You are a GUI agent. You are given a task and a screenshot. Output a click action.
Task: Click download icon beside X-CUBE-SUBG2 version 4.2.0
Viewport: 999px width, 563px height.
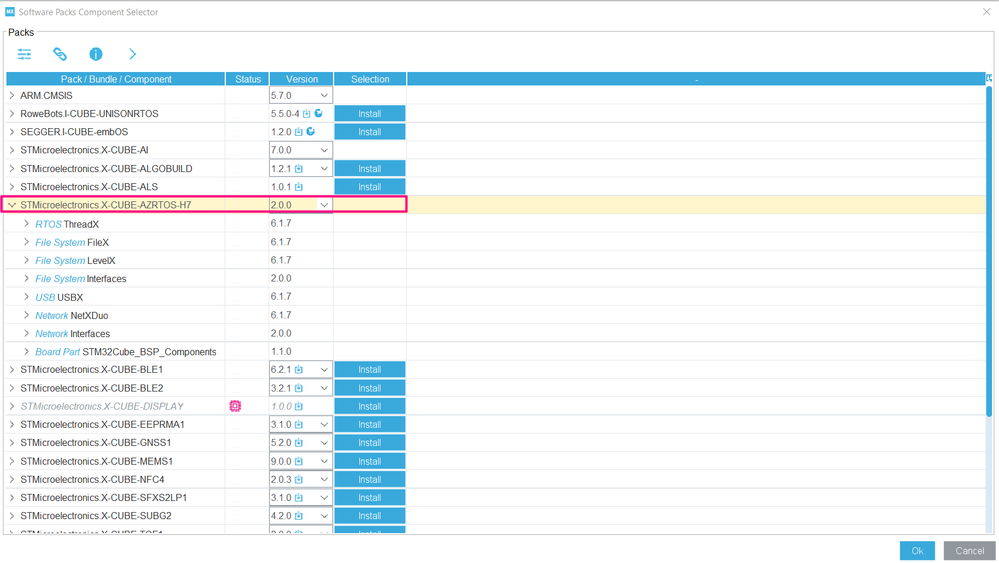coord(298,516)
